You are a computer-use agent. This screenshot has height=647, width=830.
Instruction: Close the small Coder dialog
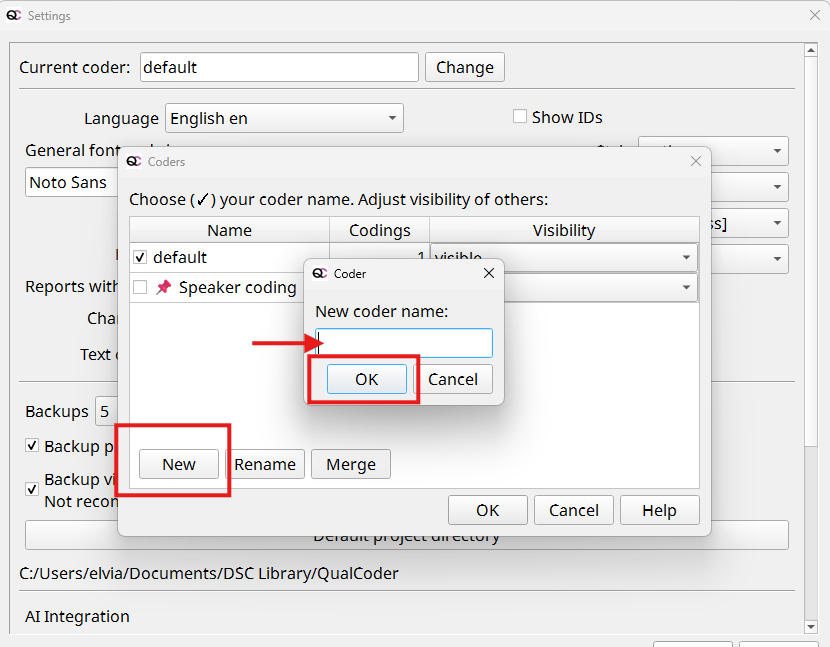coord(489,273)
